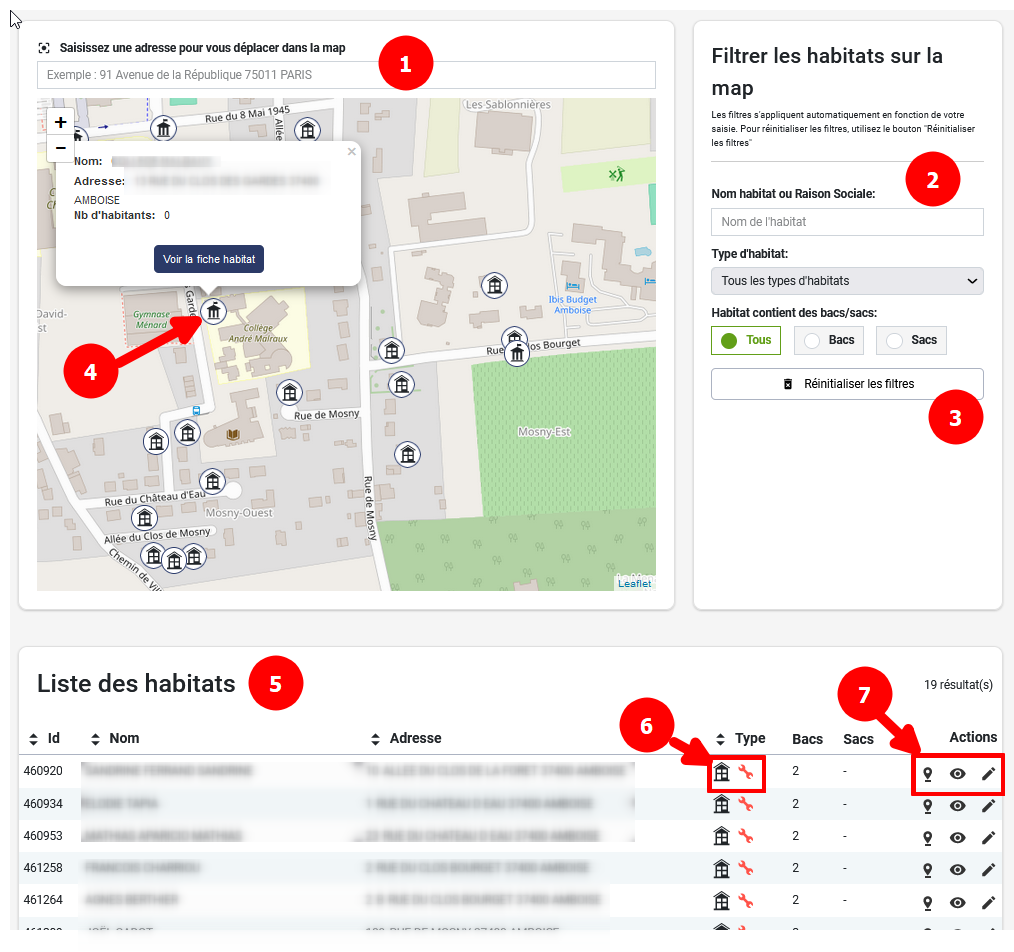
Task: Click the location pin icon for habitat 460920
Action: [x=927, y=773]
